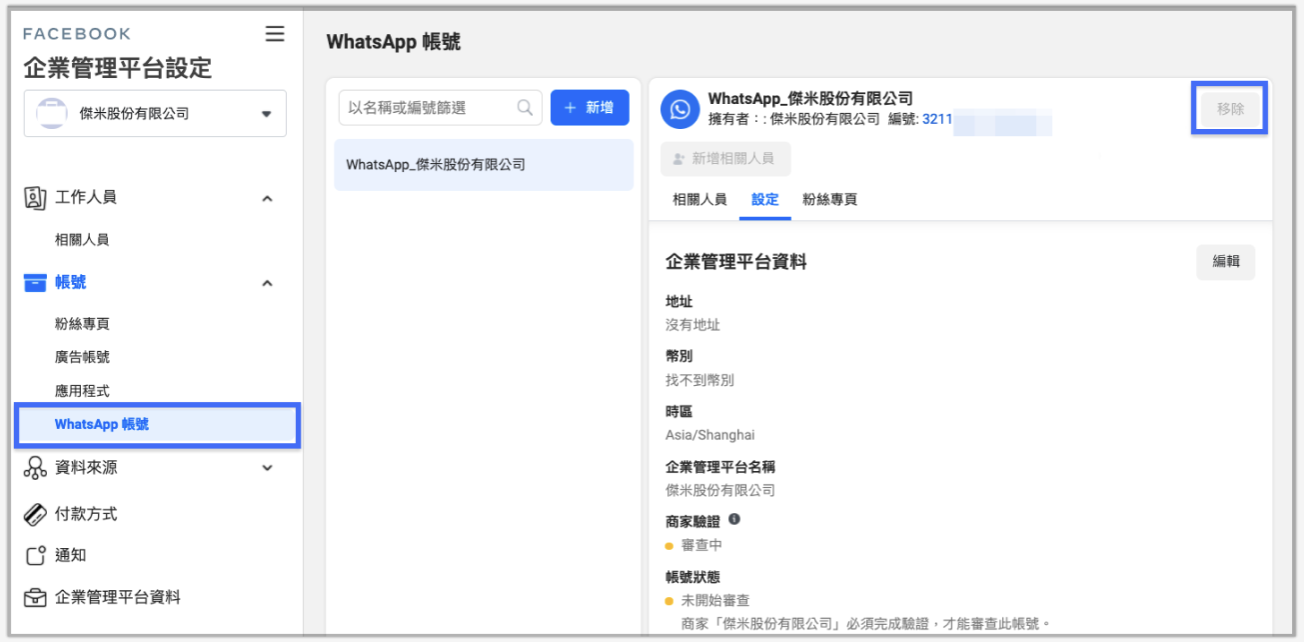
Task: Click the search magnifier icon in filter box
Action: pyautogui.click(x=524, y=107)
